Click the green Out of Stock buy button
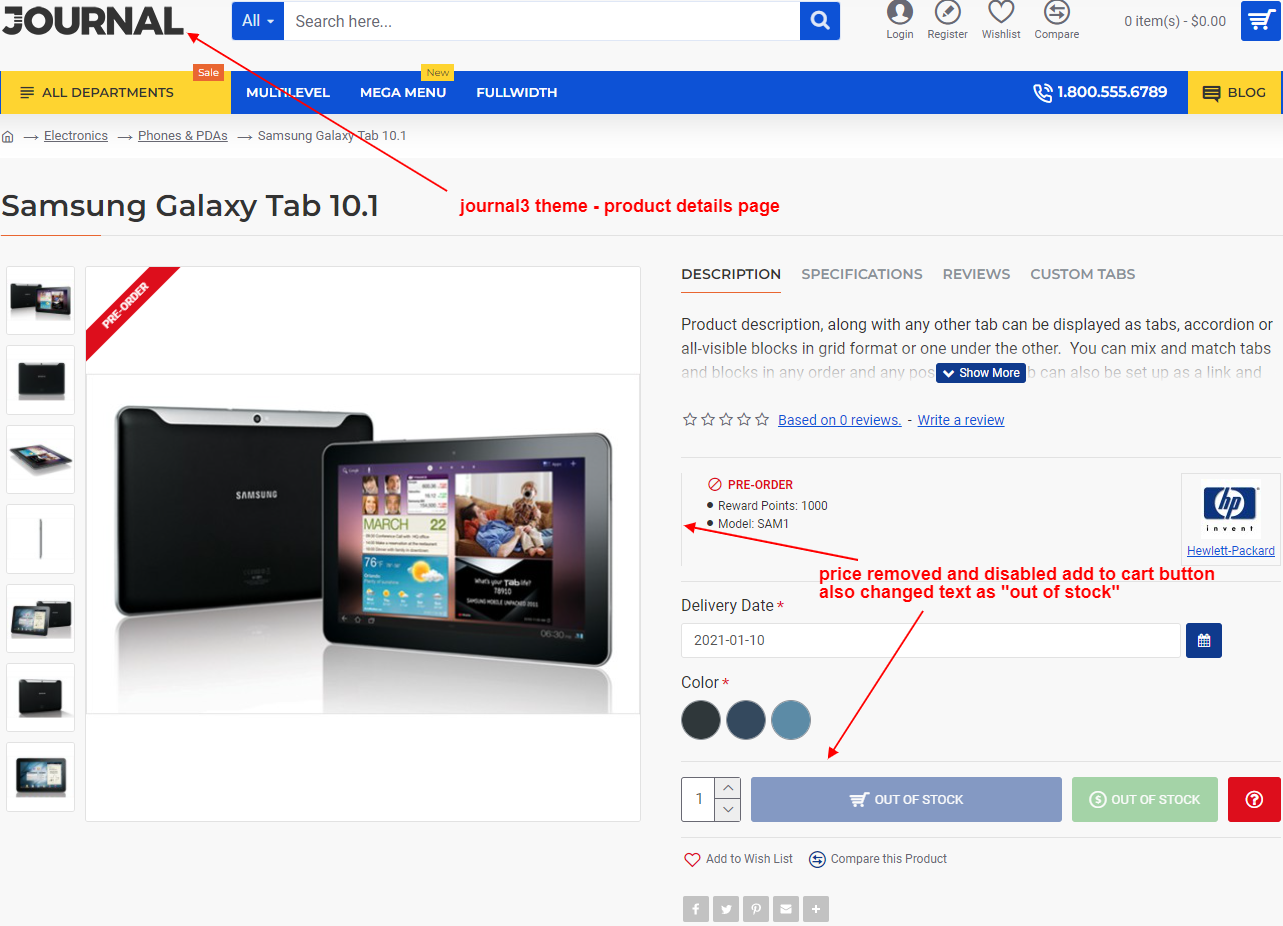Screen dimensions: 1283x926 click(x=1145, y=799)
